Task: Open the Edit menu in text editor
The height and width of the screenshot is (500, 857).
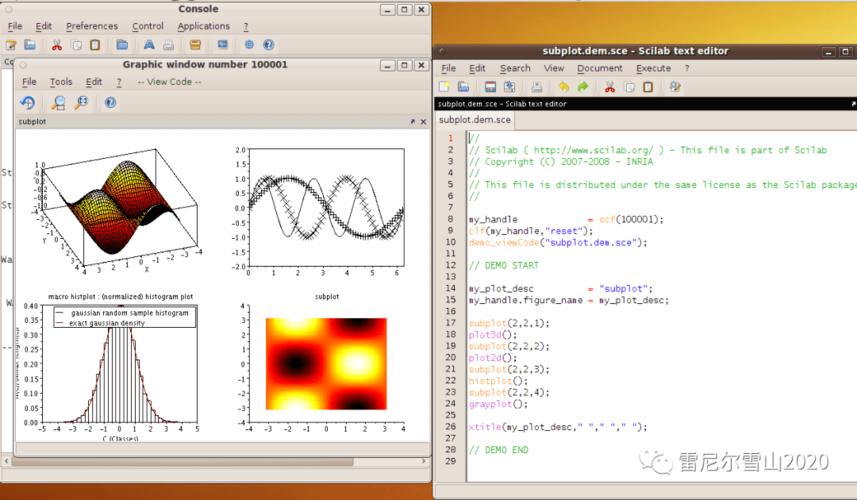Action: tap(477, 68)
